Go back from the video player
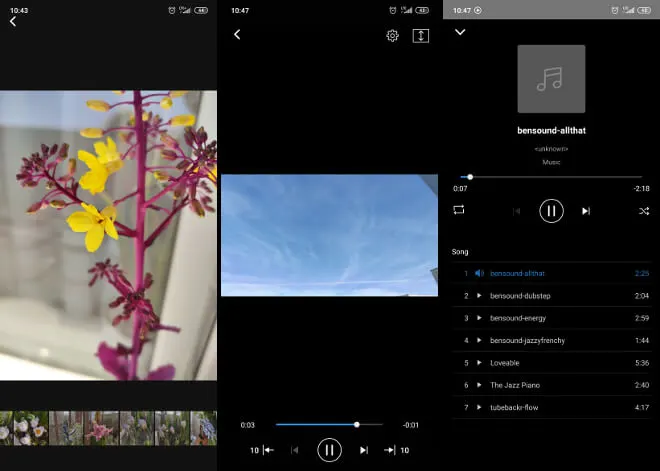Viewport: 660px width, 471px height. coord(237,35)
